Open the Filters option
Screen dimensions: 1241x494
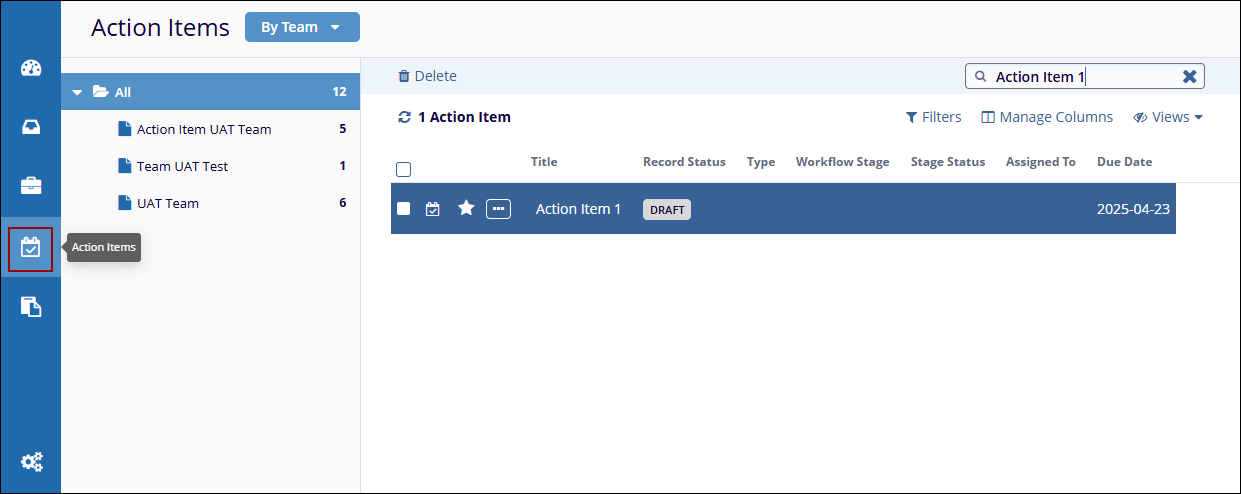pyautogui.click(x=933, y=117)
